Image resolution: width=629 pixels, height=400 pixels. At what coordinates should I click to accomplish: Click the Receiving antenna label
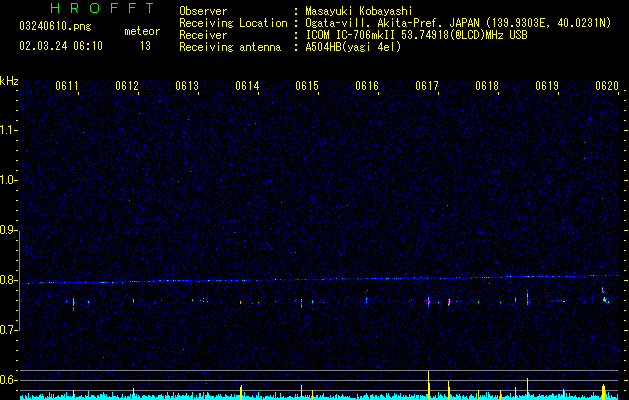click(230, 47)
